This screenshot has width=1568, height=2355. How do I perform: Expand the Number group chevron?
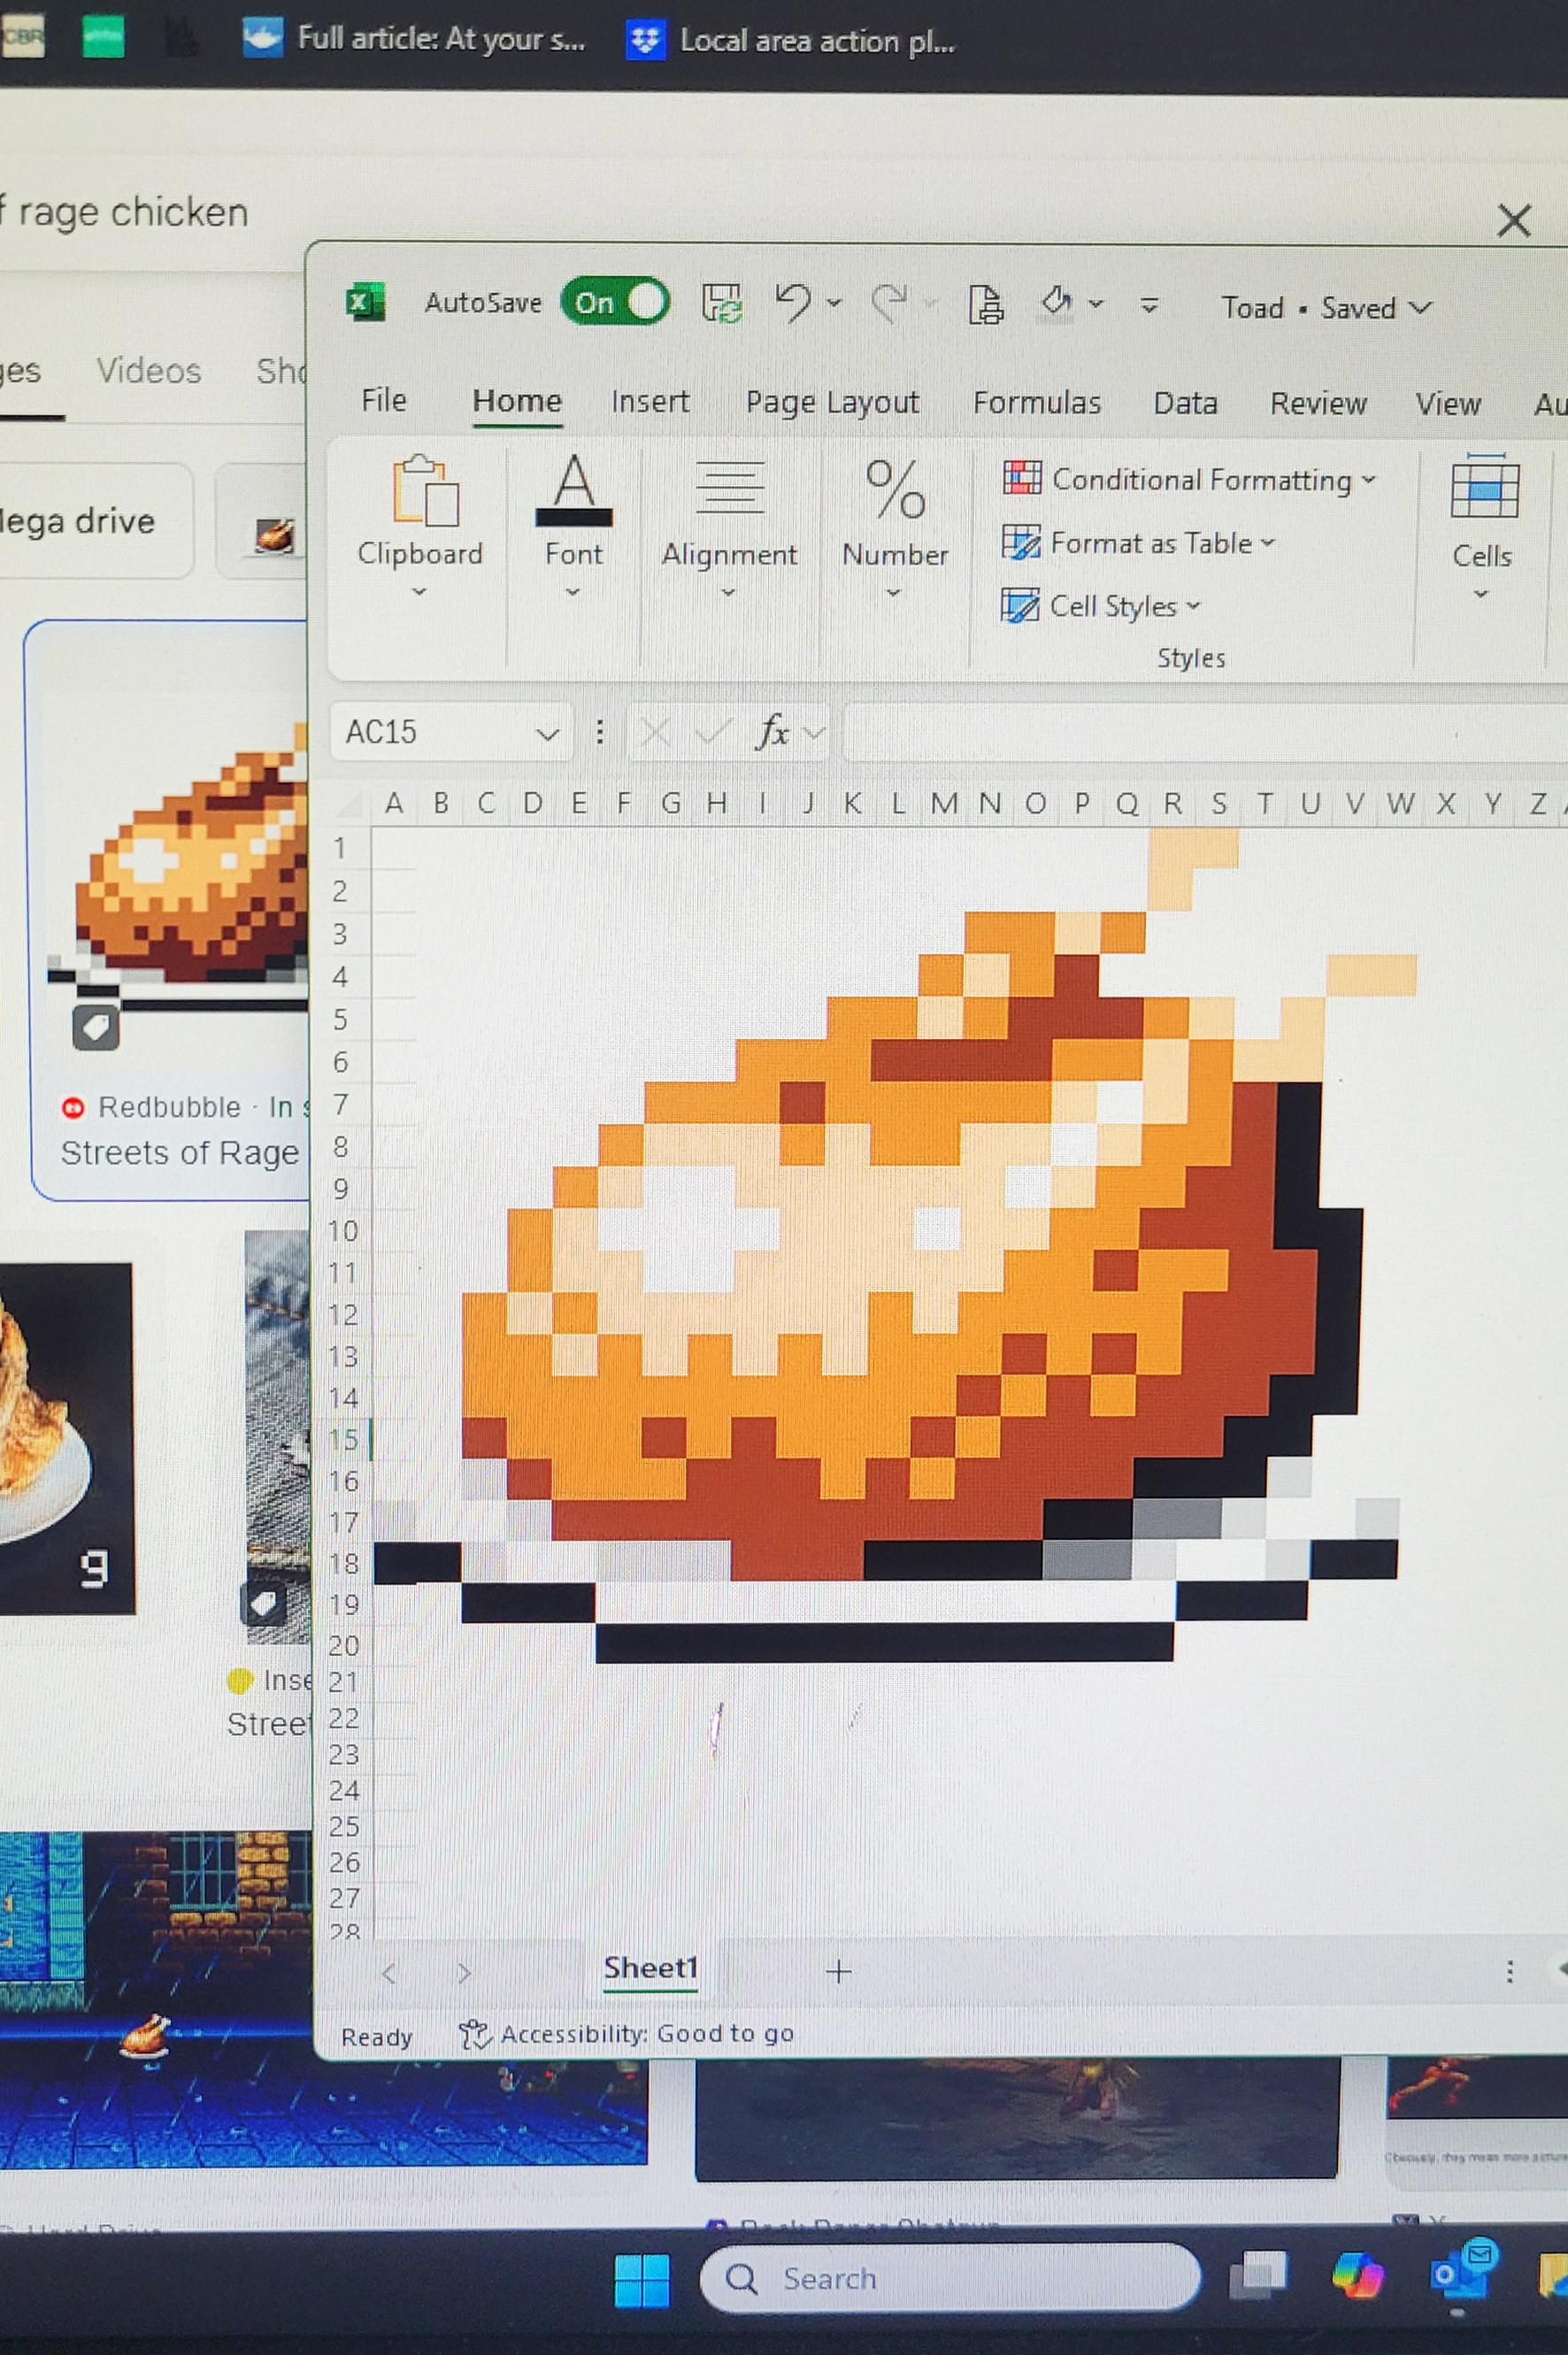click(x=894, y=593)
